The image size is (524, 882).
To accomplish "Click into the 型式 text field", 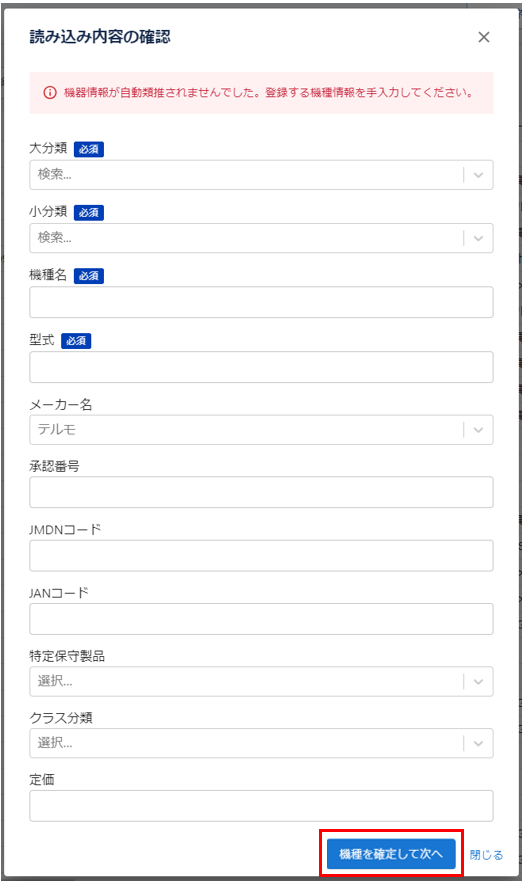I will (261, 367).
